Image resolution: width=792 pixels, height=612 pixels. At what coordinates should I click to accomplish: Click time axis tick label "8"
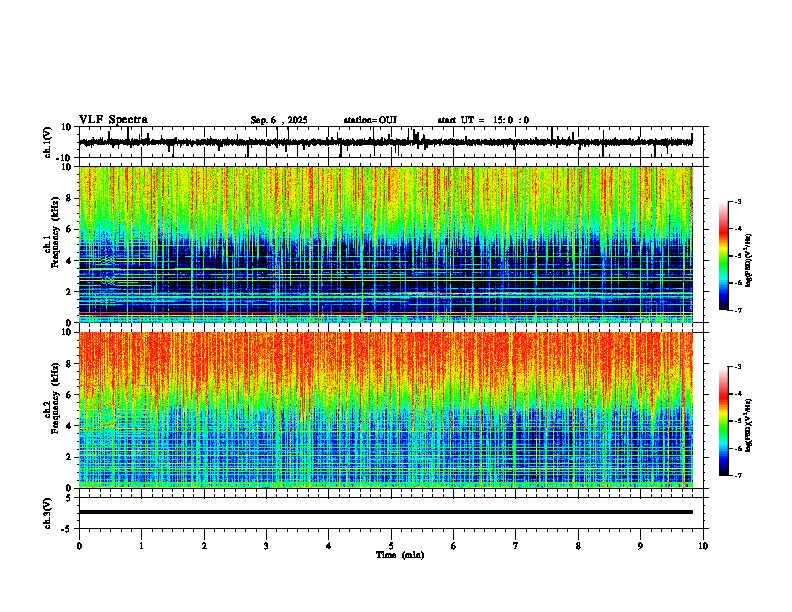578,546
